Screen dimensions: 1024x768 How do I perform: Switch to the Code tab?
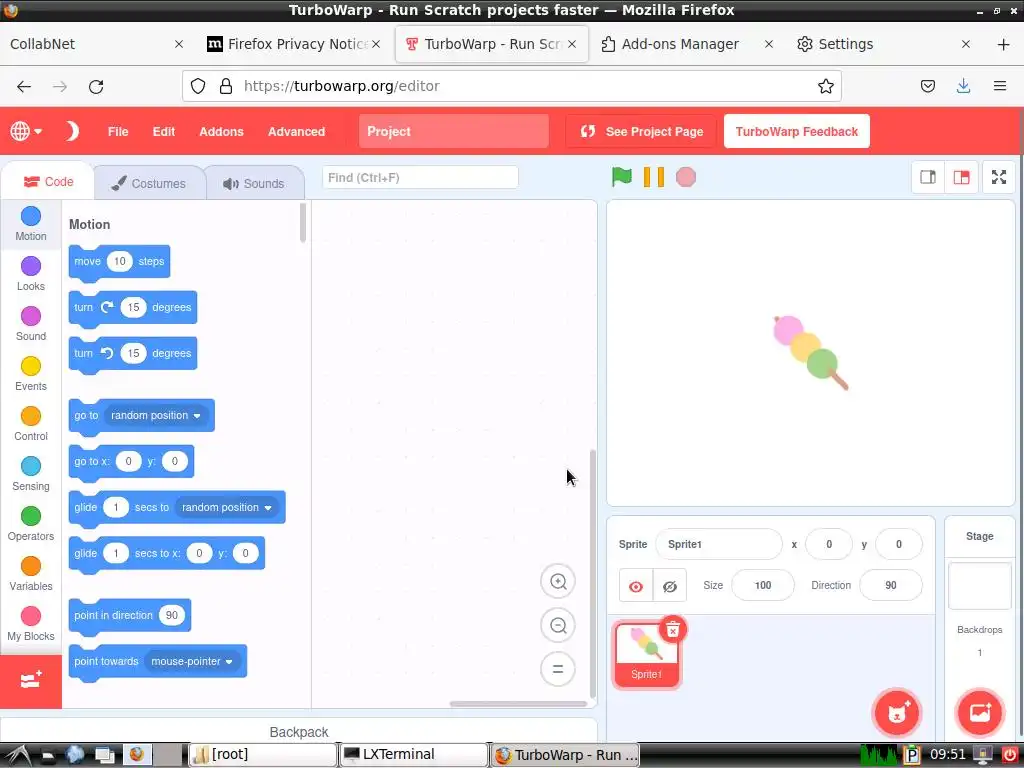48,182
